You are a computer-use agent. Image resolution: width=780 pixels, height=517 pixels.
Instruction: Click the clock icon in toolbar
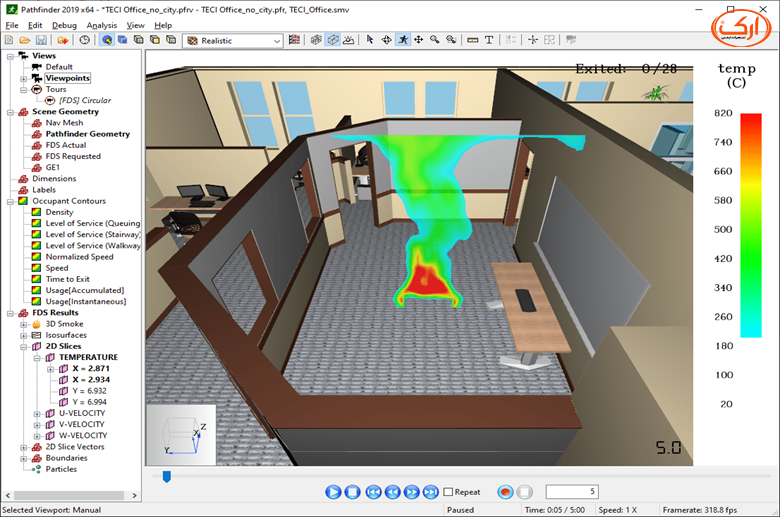[85, 40]
